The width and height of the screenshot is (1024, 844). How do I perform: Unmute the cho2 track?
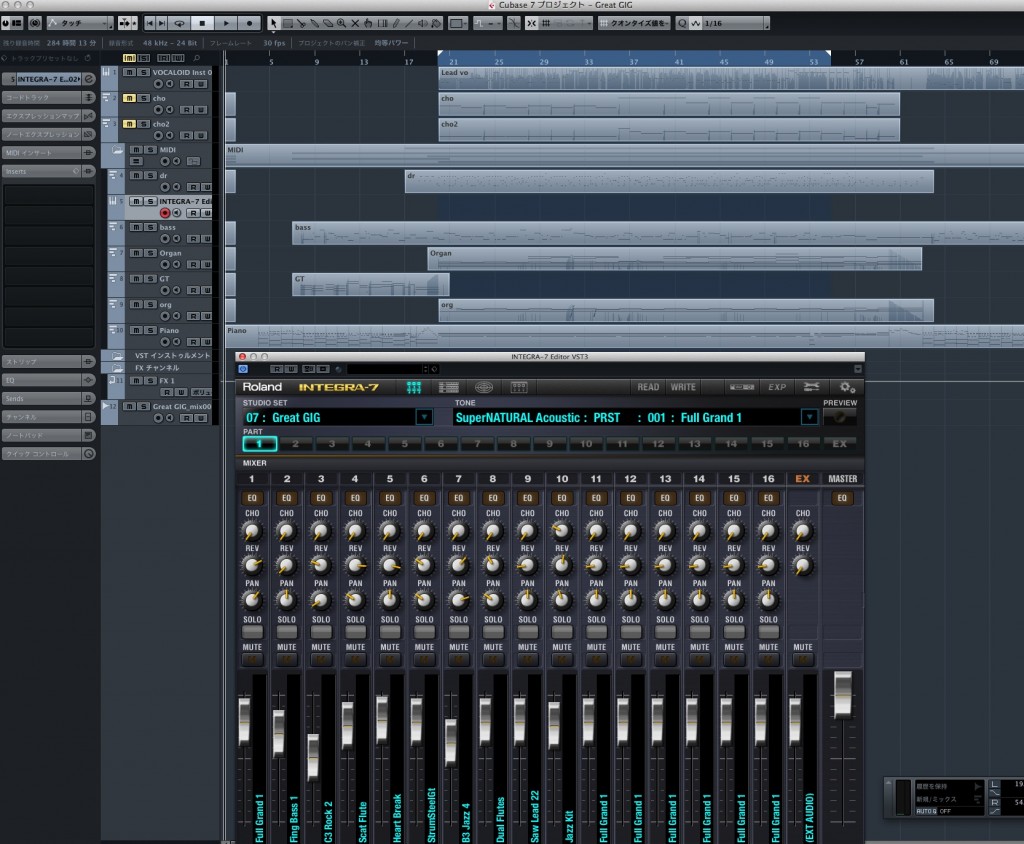(x=129, y=123)
